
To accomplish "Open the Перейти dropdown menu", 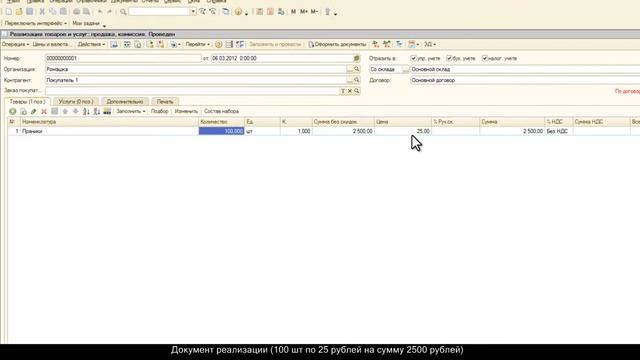I will [x=198, y=44].
